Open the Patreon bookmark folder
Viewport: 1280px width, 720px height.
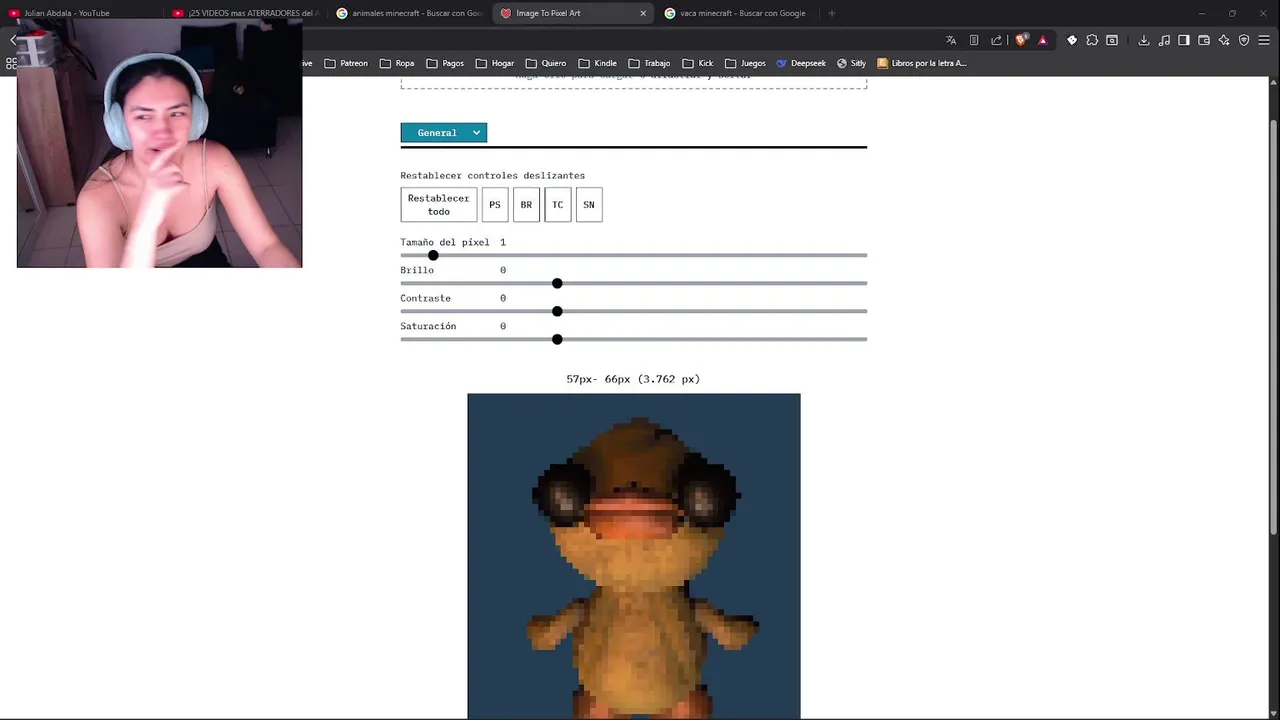coord(346,63)
